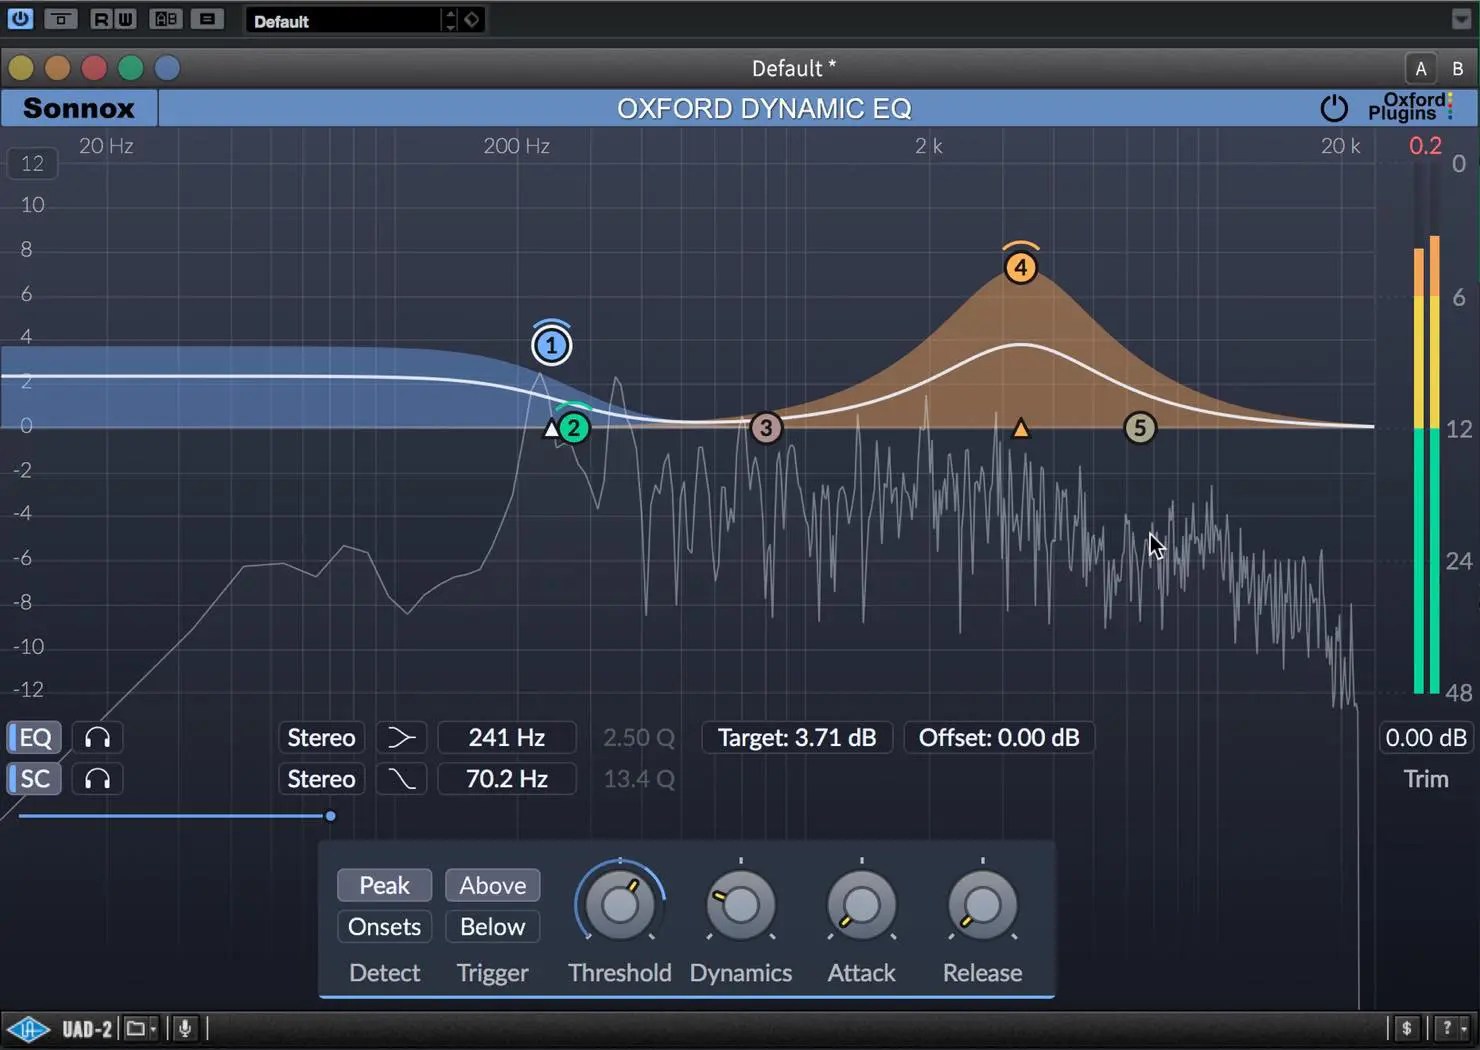Toggle the SC side-chain button
The image size is (1480, 1050).
35,779
